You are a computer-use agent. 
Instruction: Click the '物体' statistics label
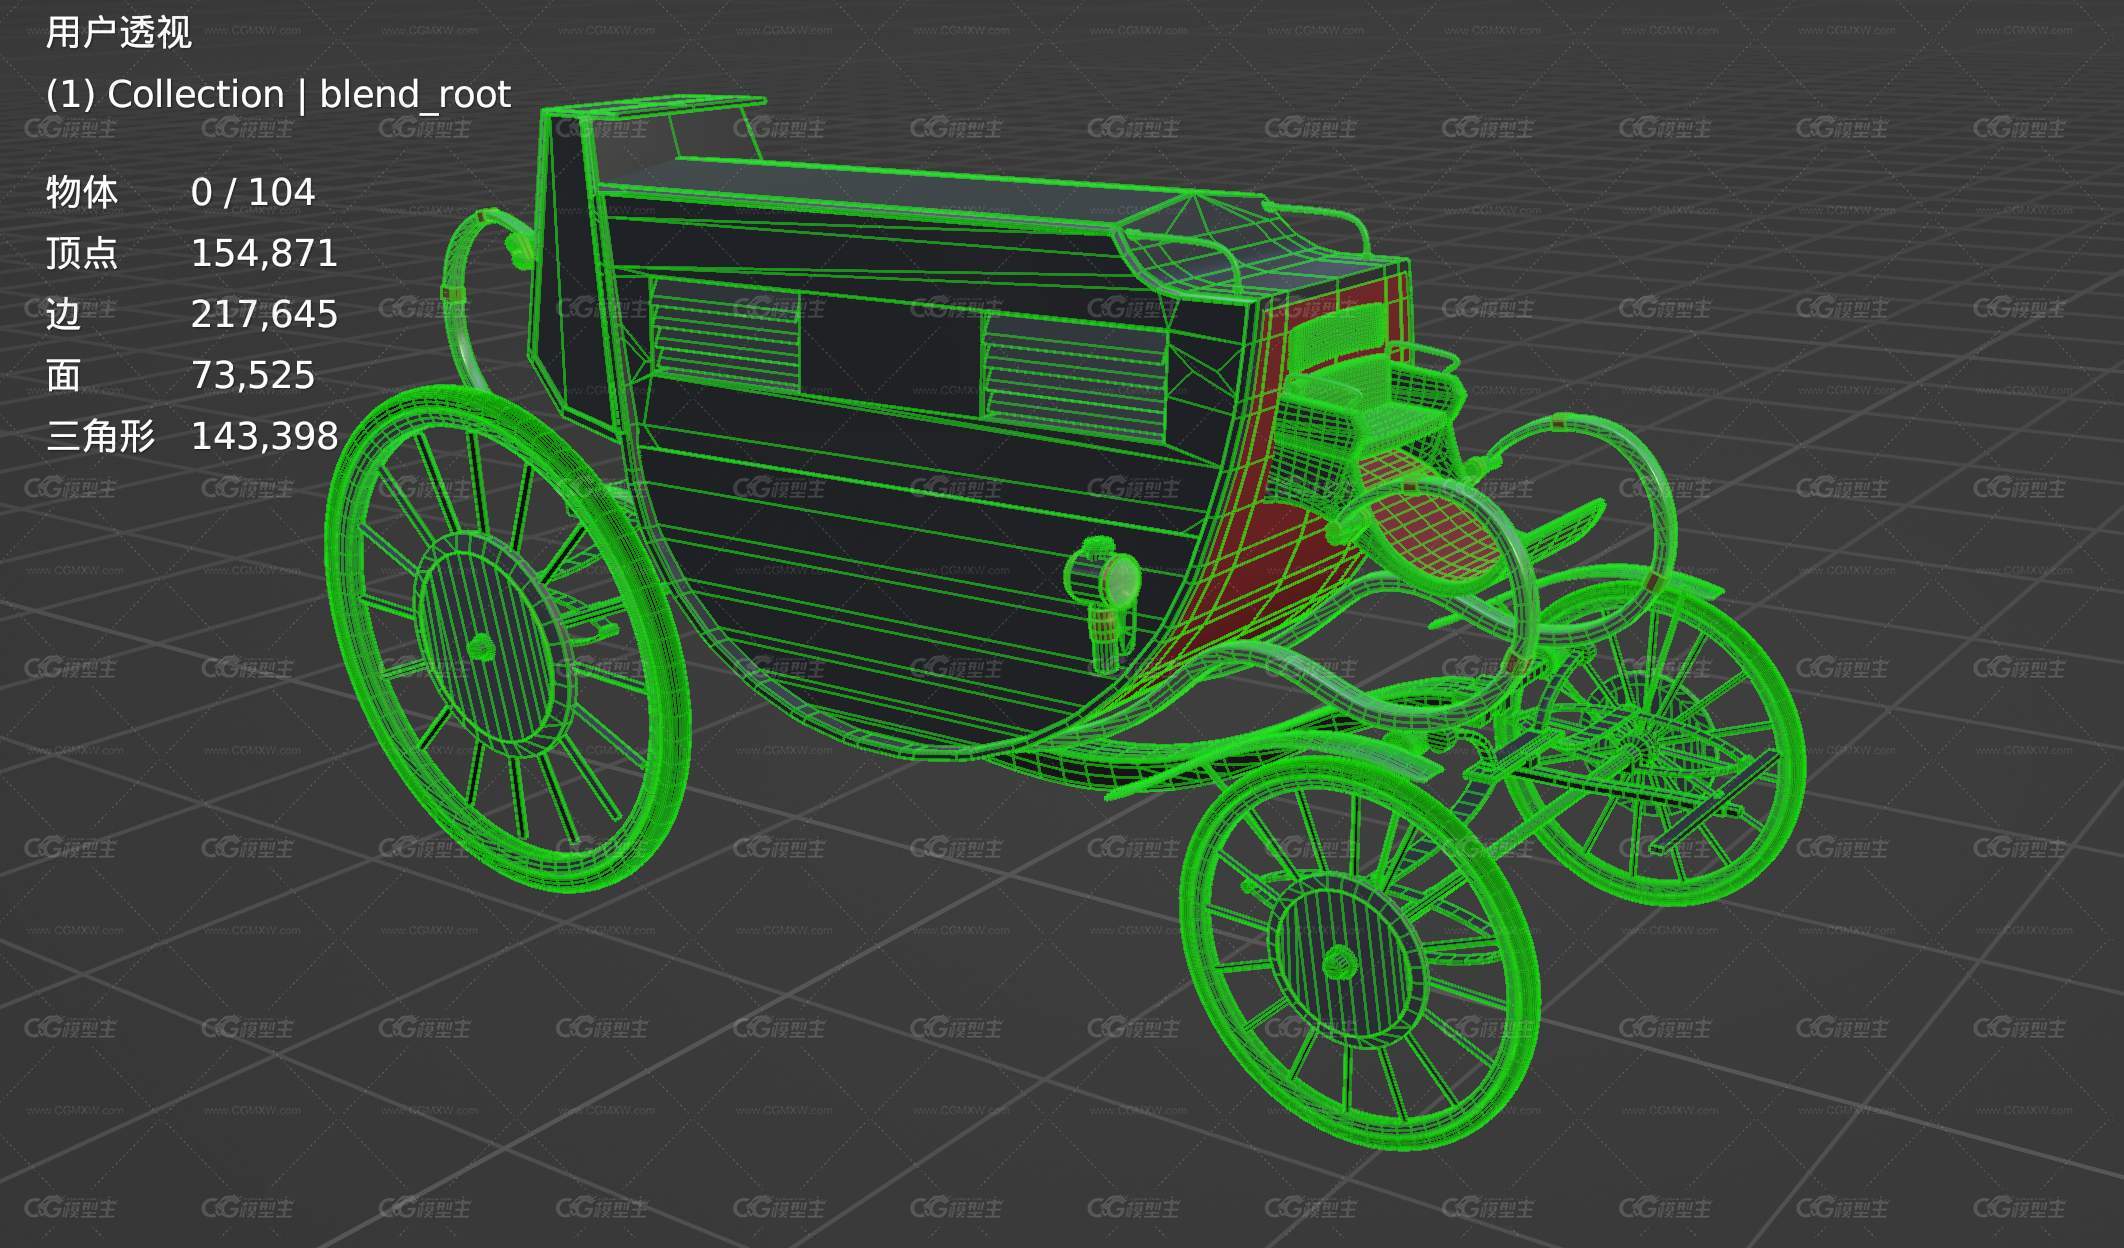click(82, 191)
